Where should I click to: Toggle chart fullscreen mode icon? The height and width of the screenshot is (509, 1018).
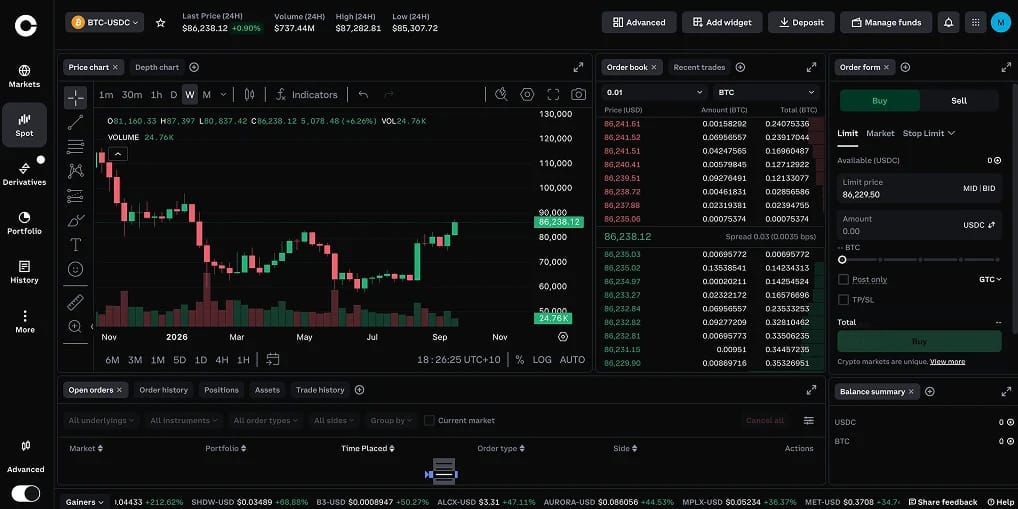coord(553,95)
